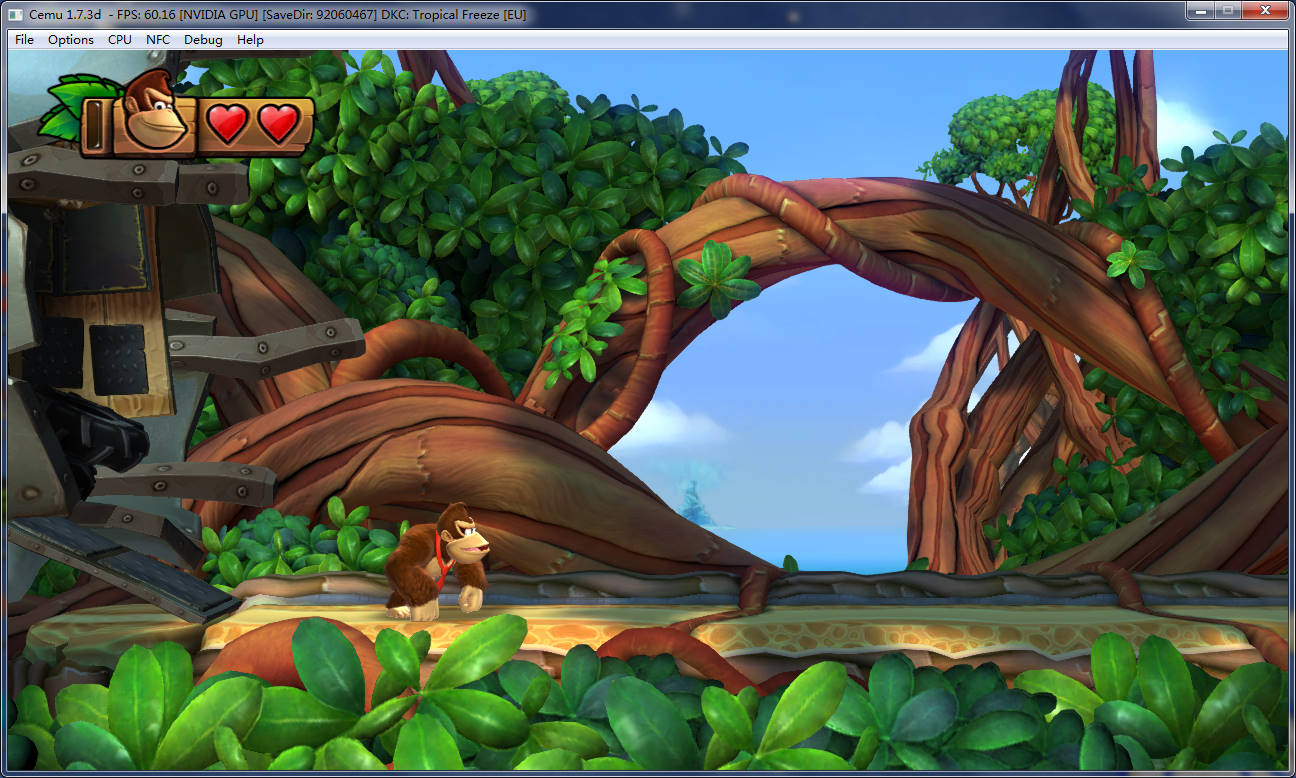Open the CPU menu
1296x778 pixels.
pyautogui.click(x=119, y=40)
